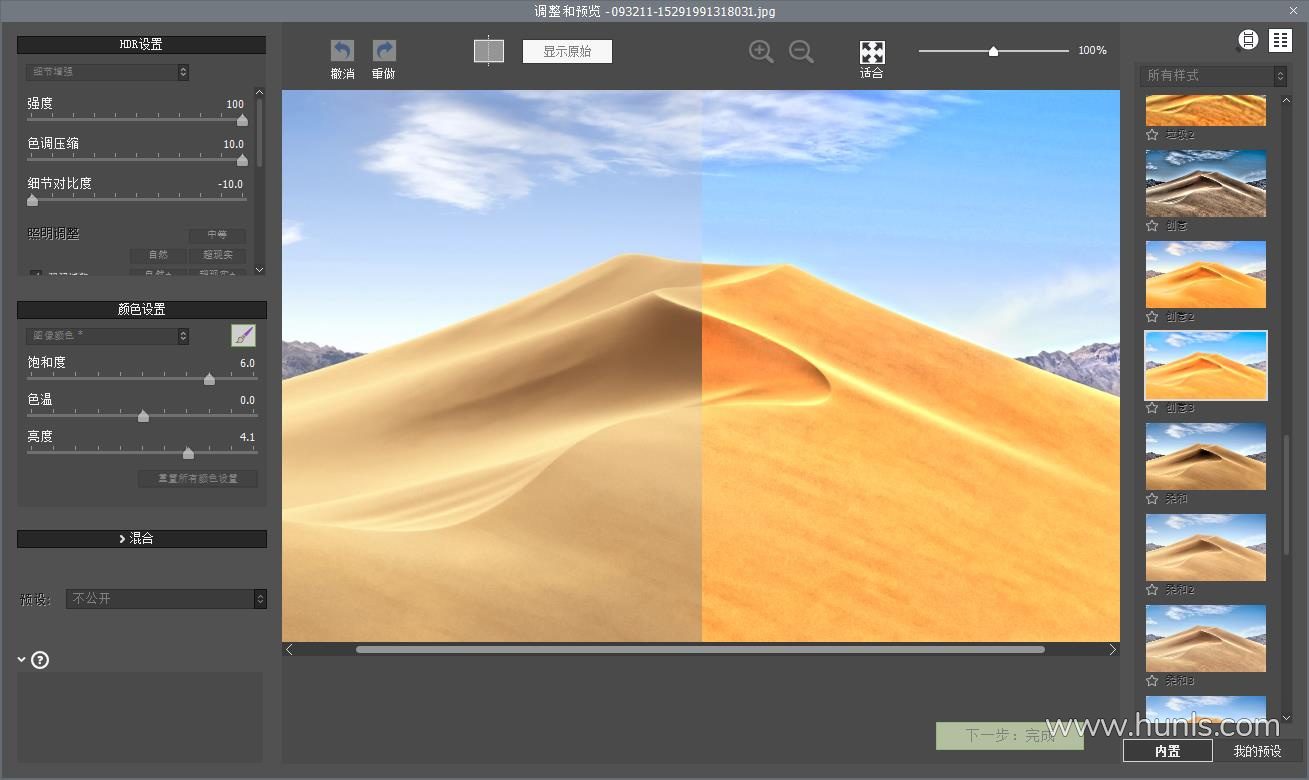This screenshot has height=780, width=1309.
Task: Click the zoom percentage slider handle
Action: click(993, 51)
